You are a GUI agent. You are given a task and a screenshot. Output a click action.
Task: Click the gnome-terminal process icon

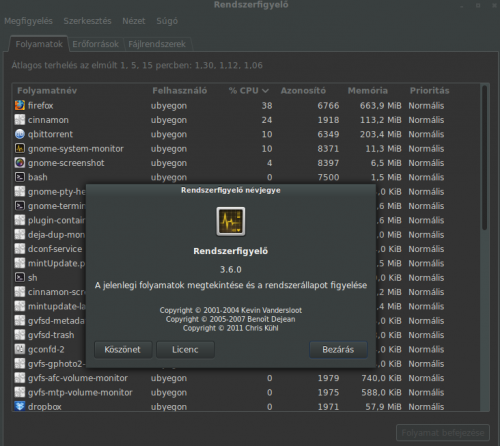[x=20, y=206]
